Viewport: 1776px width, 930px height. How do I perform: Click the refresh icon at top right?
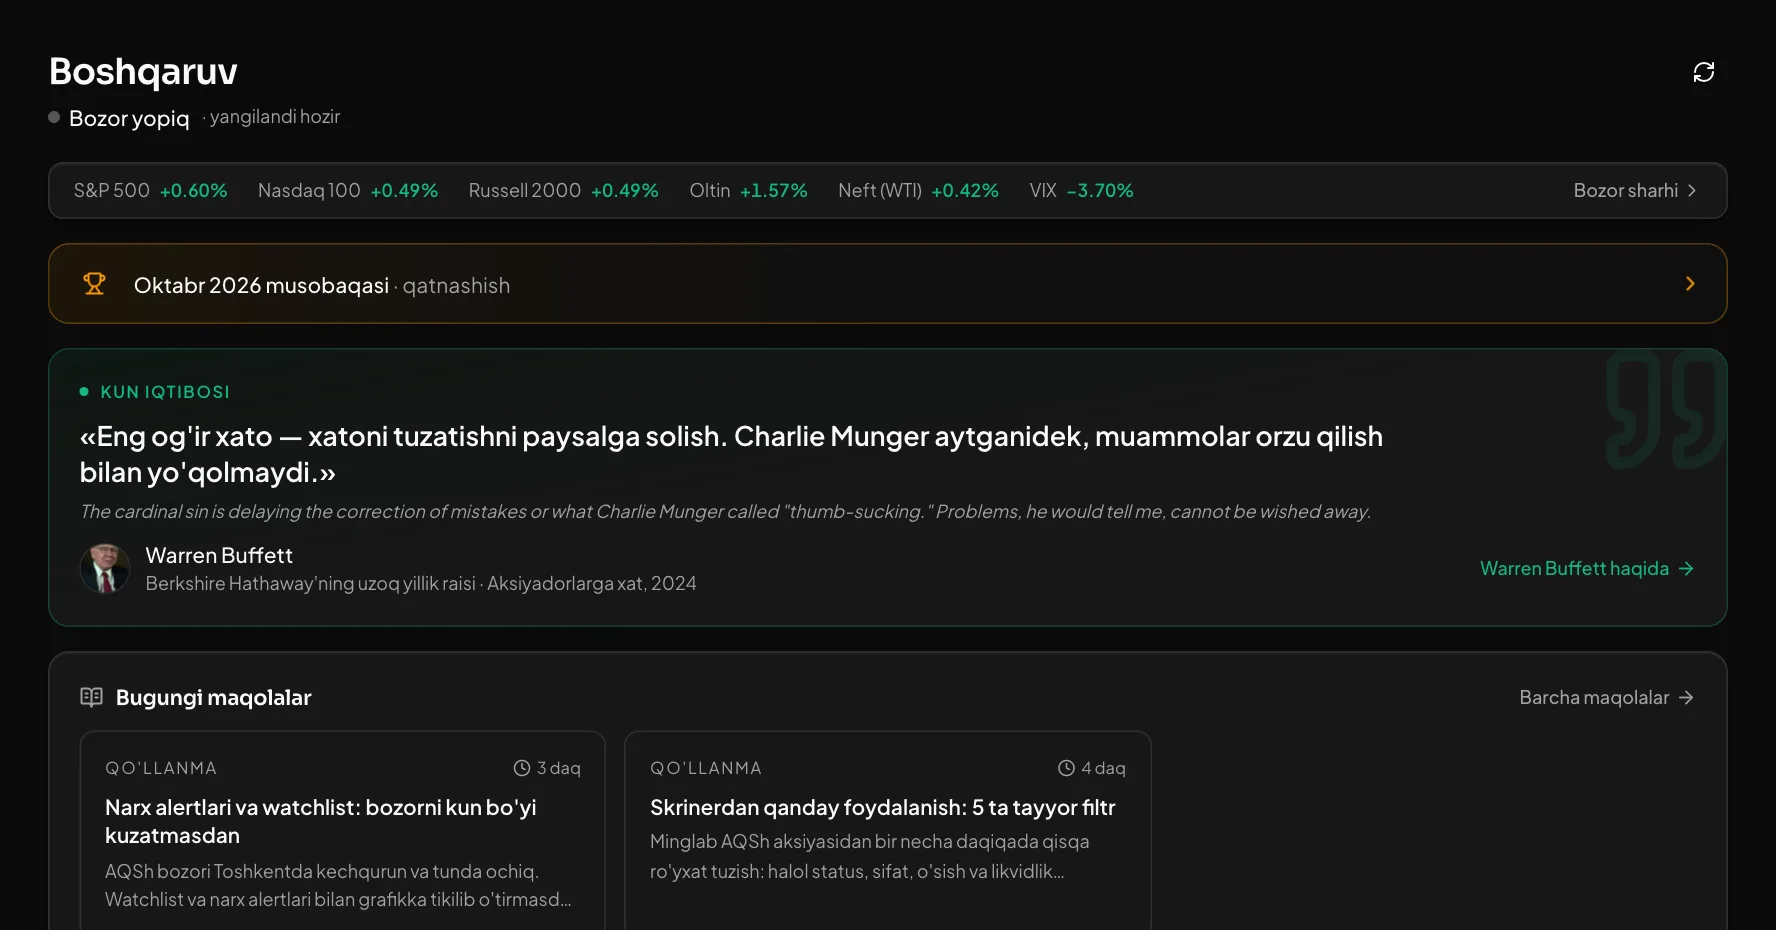click(x=1703, y=72)
